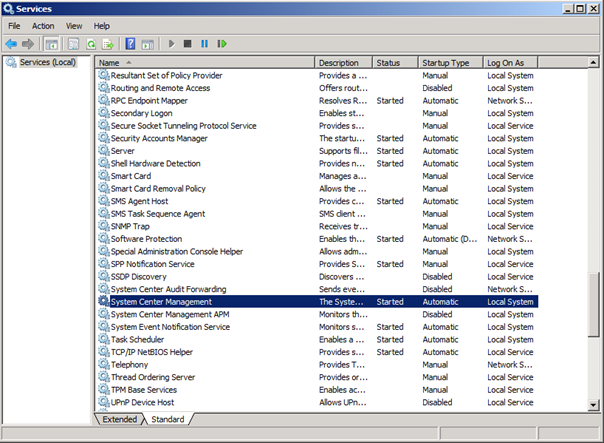The height and width of the screenshot is (443, 604).
Task: Click gear icon beside Secondary Logon
Action: point(103,112)
